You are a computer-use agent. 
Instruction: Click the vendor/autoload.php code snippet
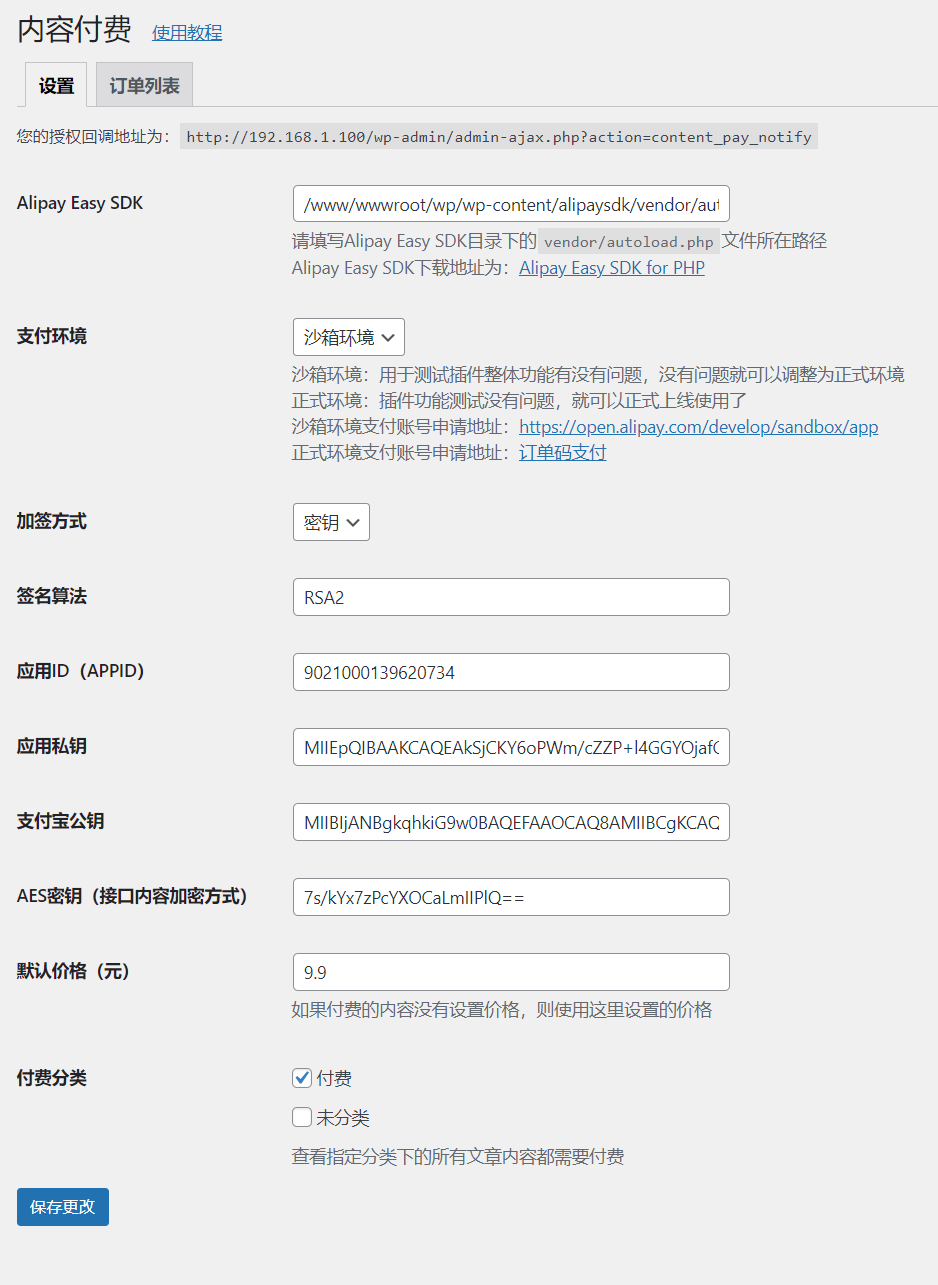(x=629, y=242)
